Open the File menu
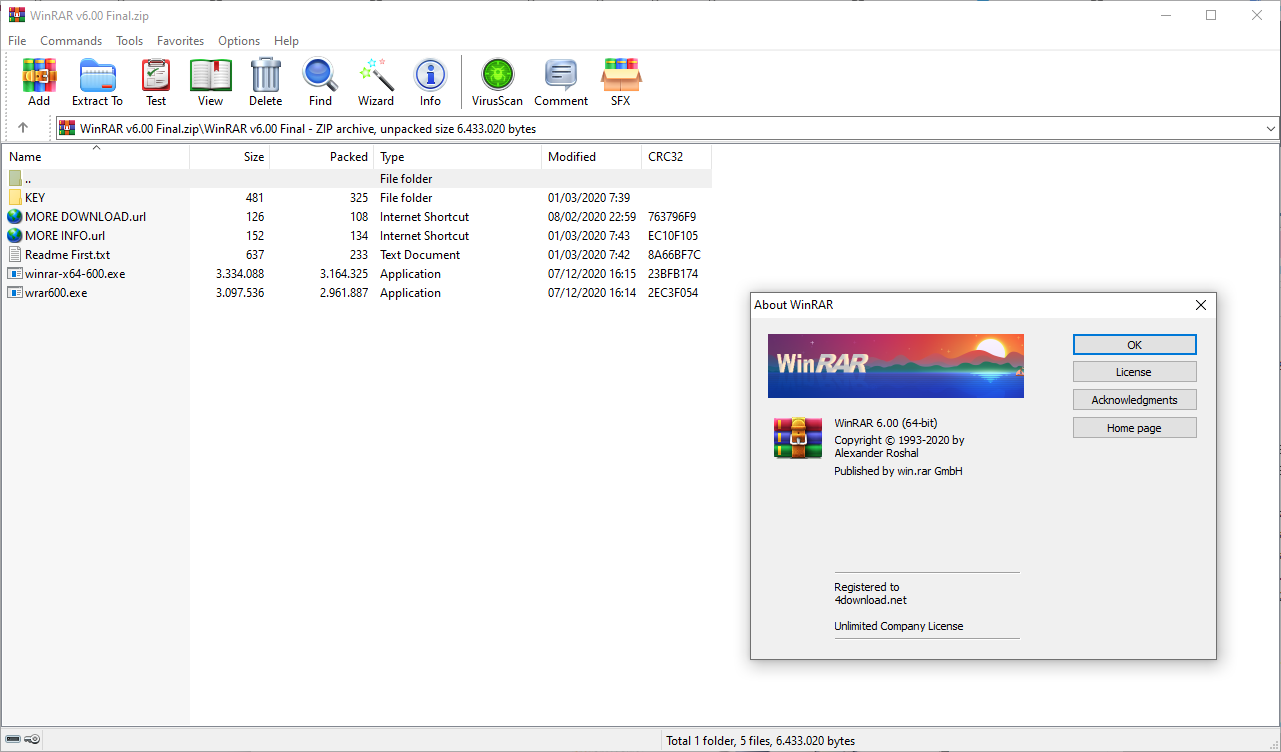 tap(17, 41)
